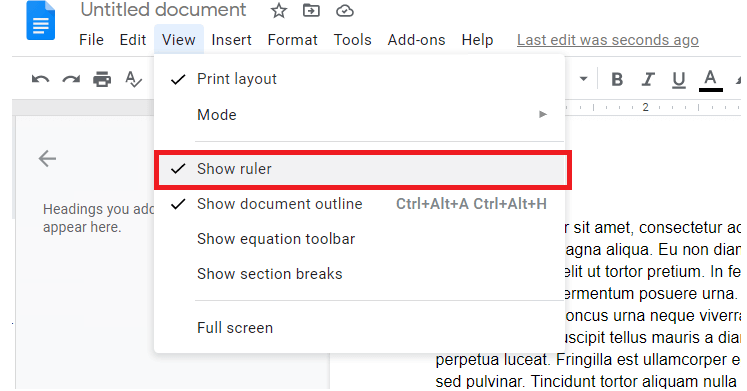Run spelling and grammar check icon

[x=133, y=79]
